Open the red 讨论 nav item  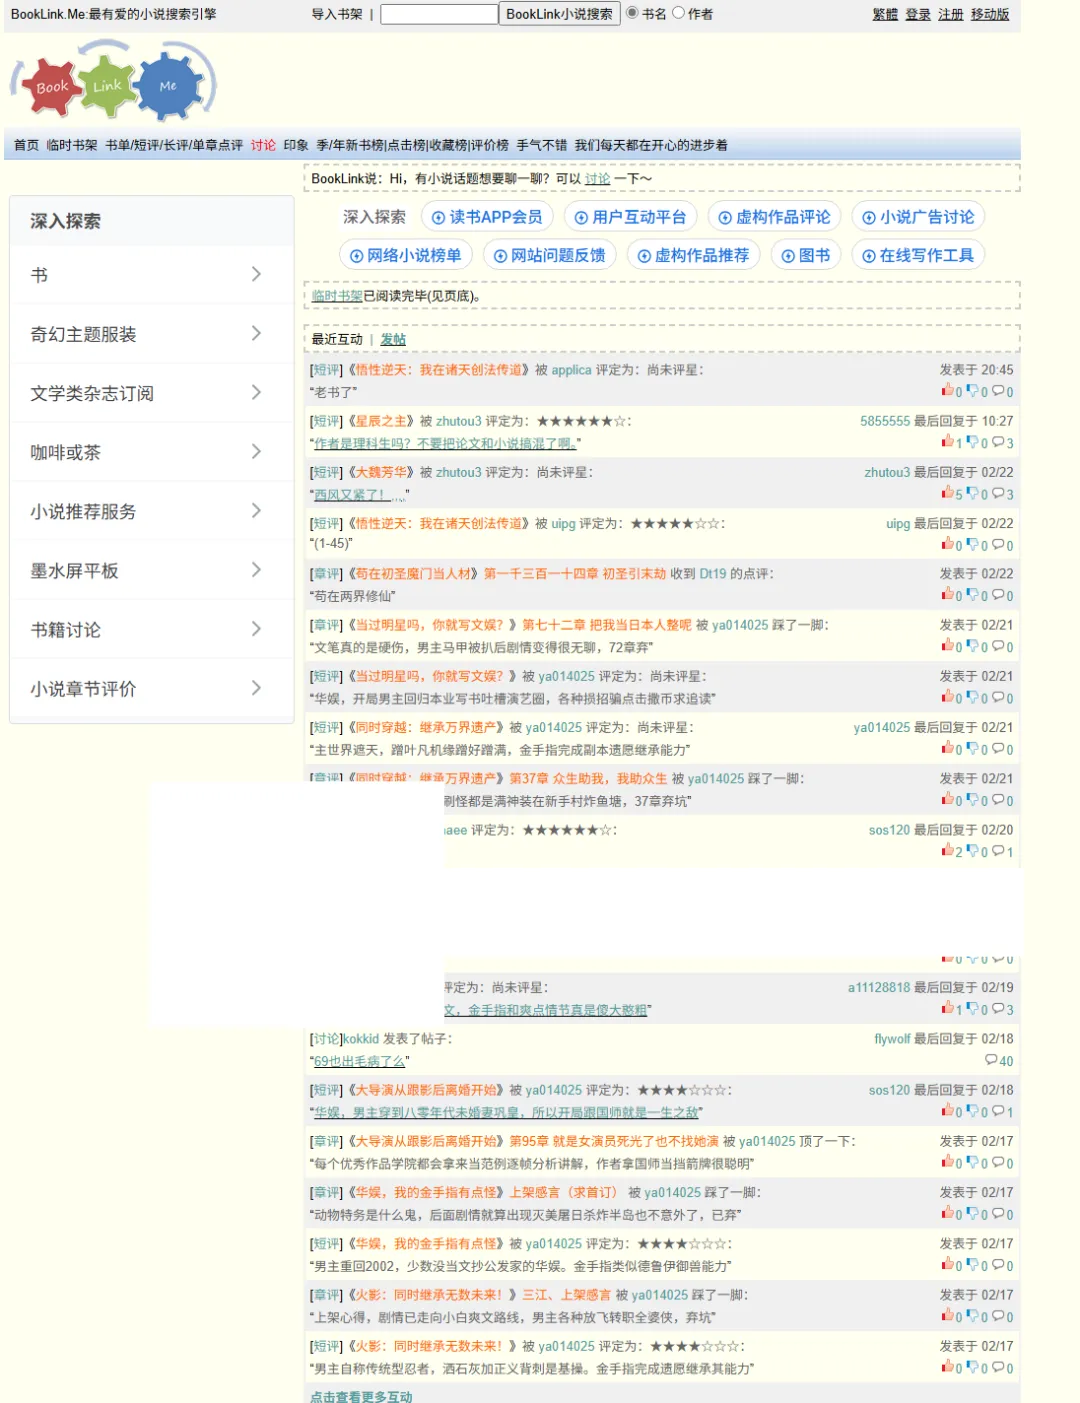point(263,145)
